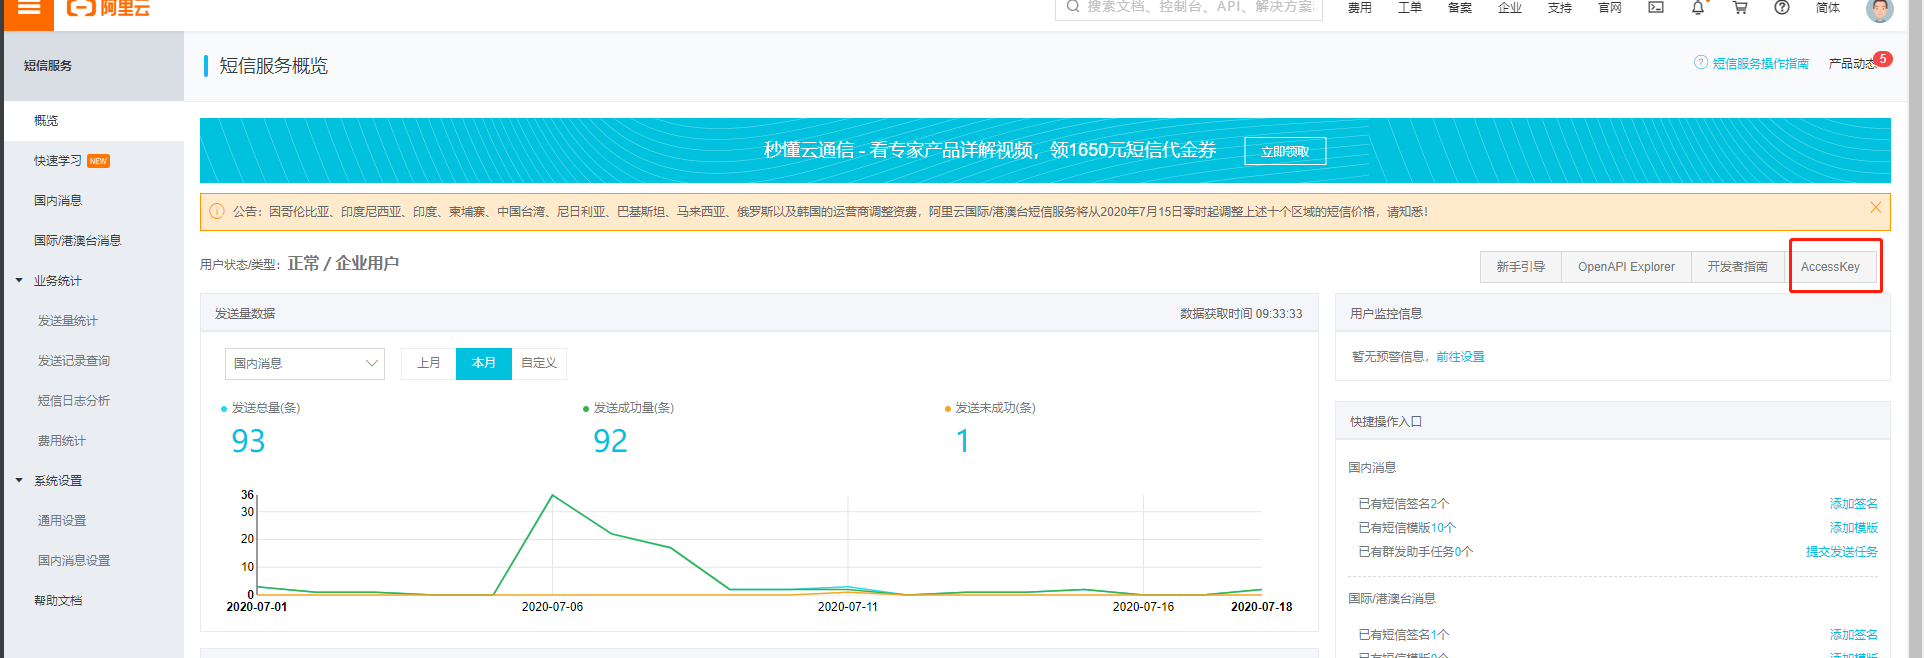Click the chart peak near 2020-07-06

pos(552,495)
